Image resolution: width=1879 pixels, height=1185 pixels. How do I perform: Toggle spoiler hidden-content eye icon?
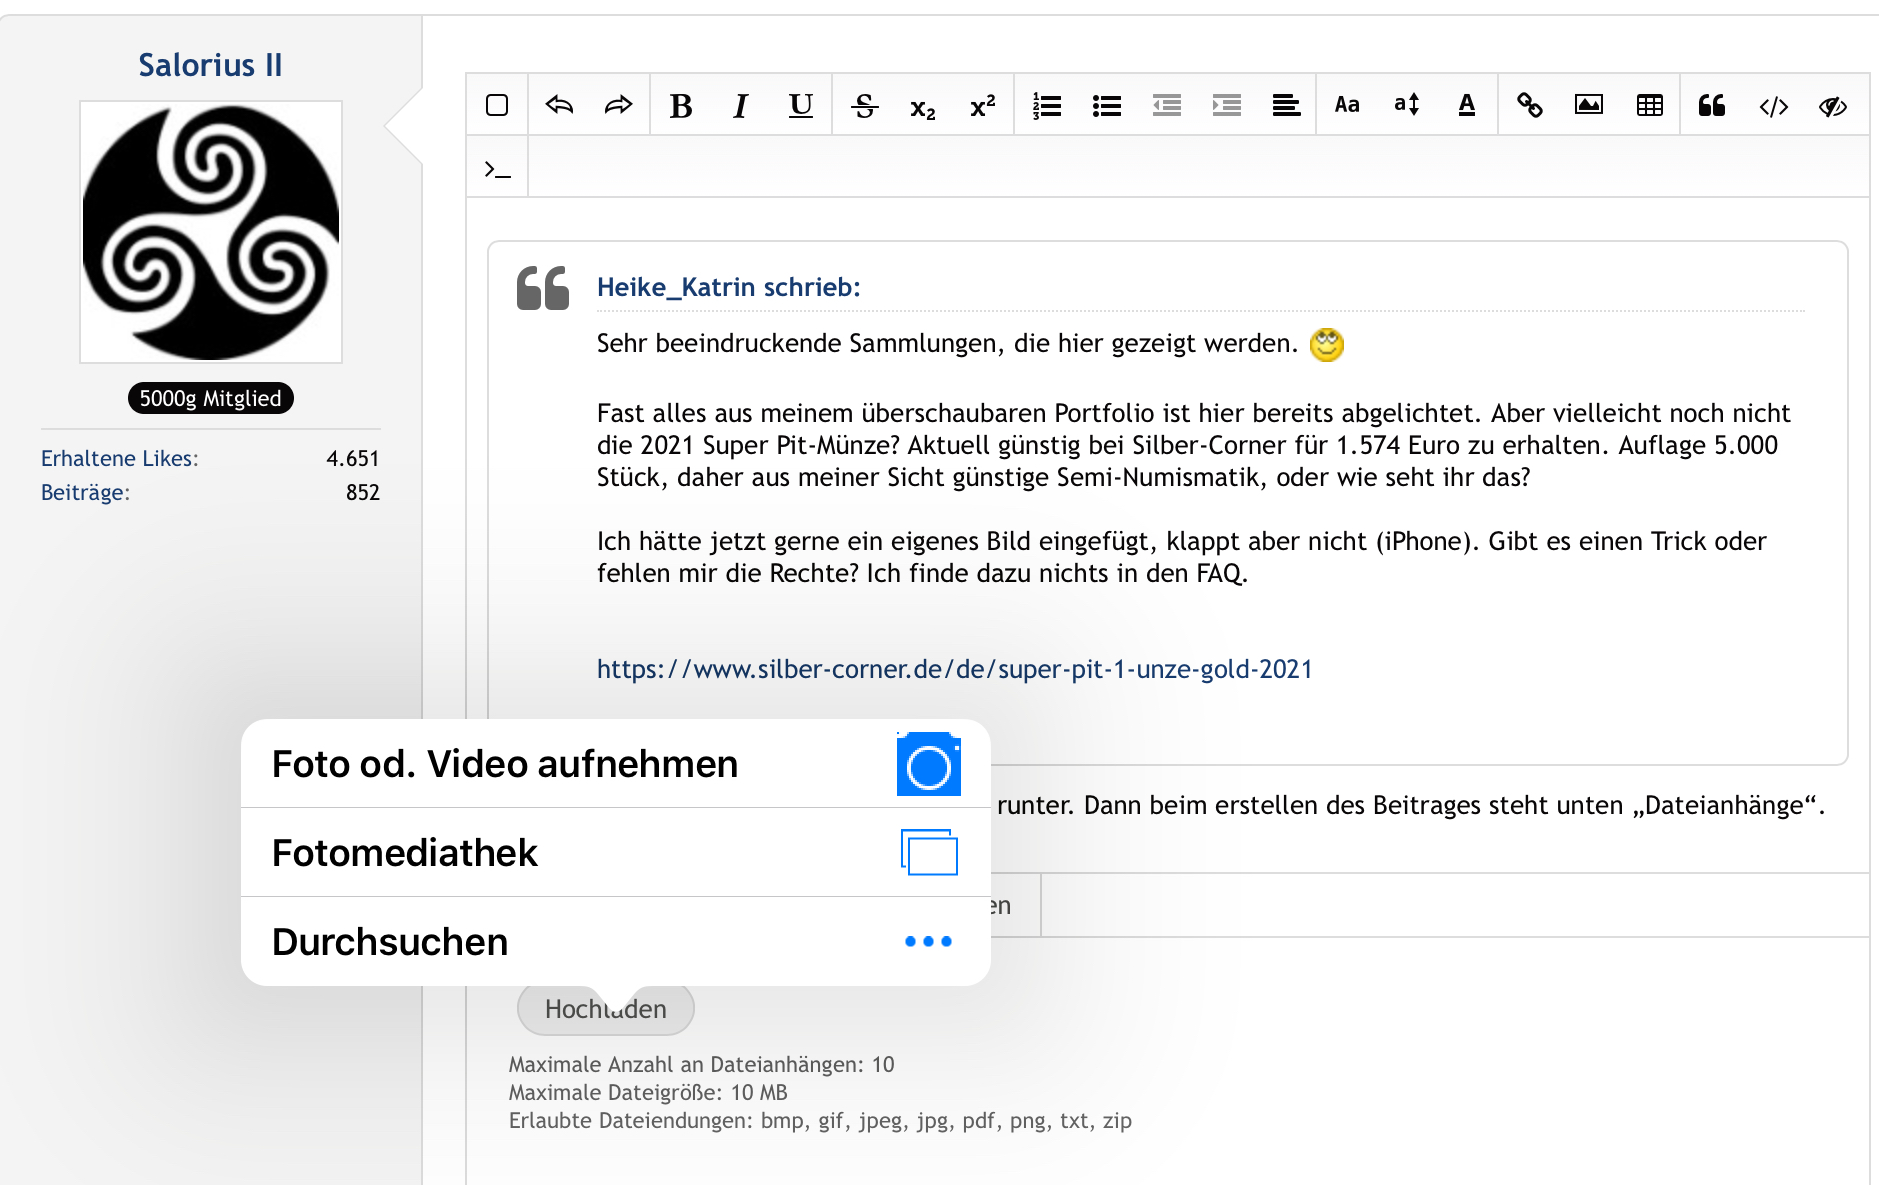coord(1832,106)
